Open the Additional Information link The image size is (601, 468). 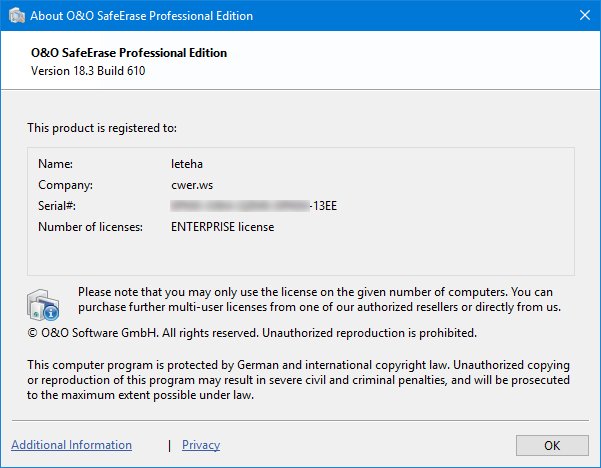tap(71, 445)
